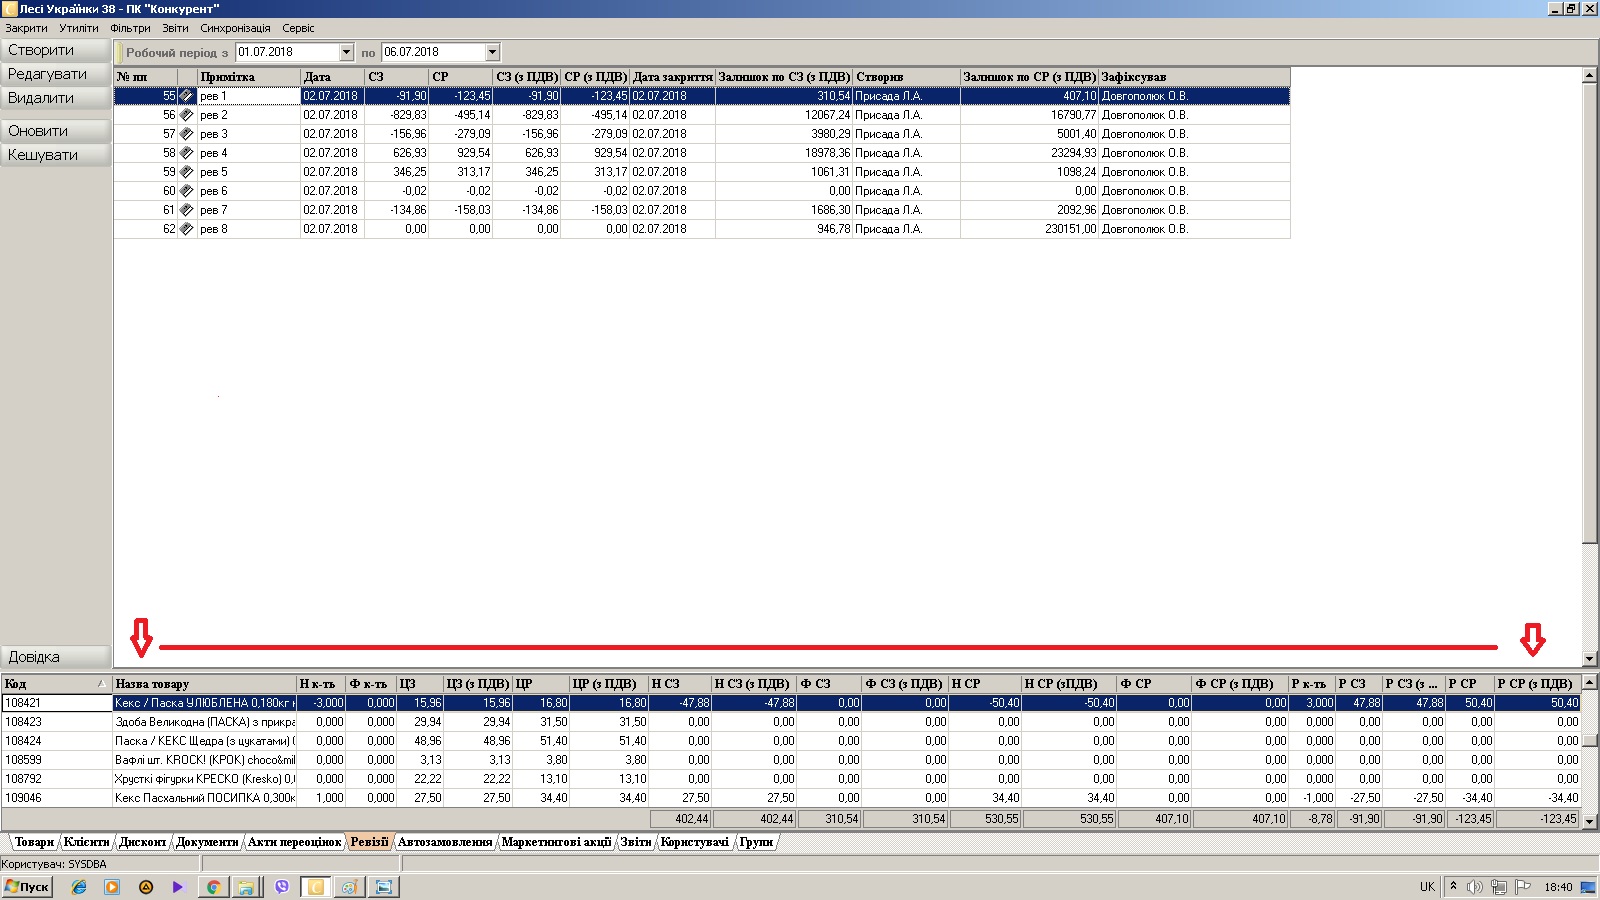Switch to the Акти переоцінок tab
Screen dimensions: 1600x900
click(294, 842)
